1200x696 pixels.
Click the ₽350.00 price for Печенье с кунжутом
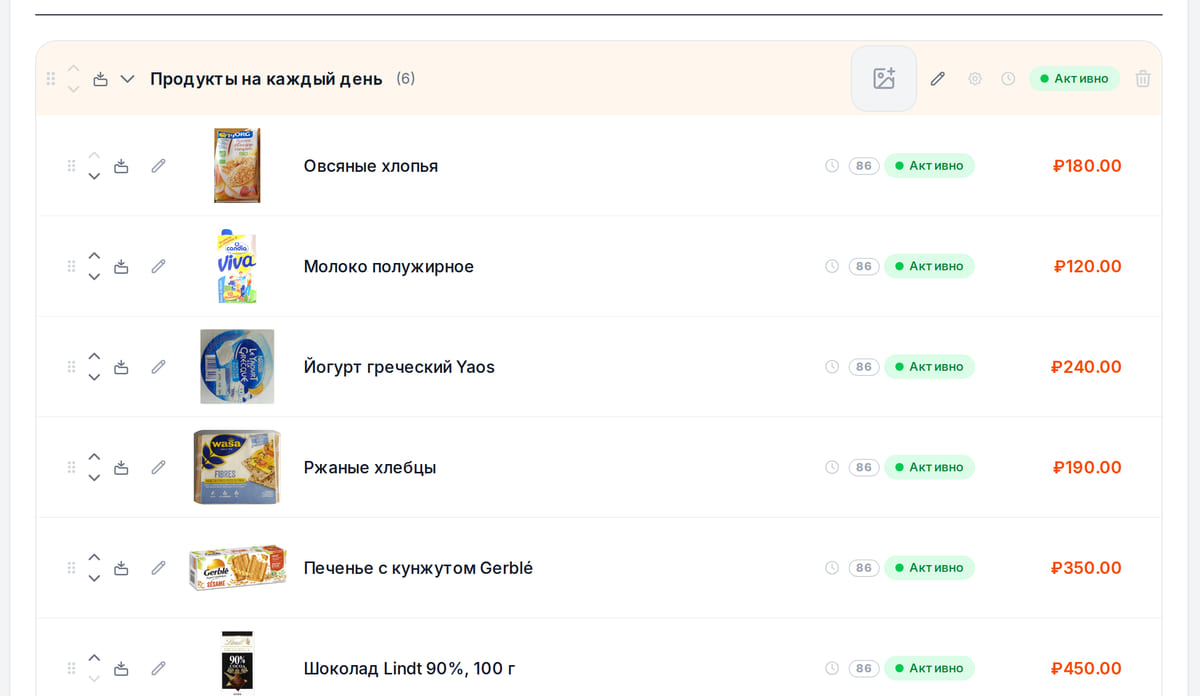click(1086, 568)
